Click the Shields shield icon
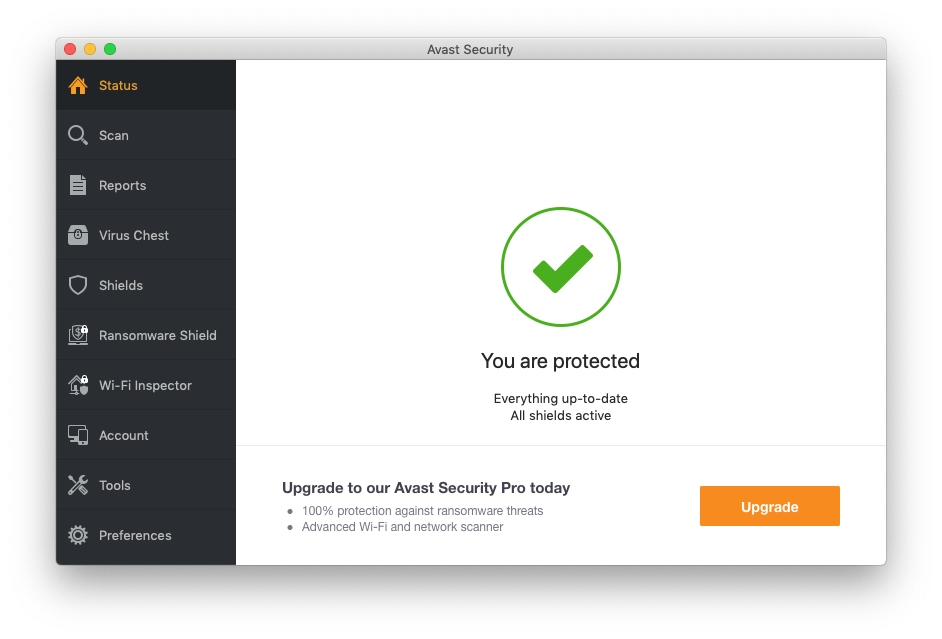Image resolution: width=942 pixels, height=639 pixels. click(x=78, y=285)
